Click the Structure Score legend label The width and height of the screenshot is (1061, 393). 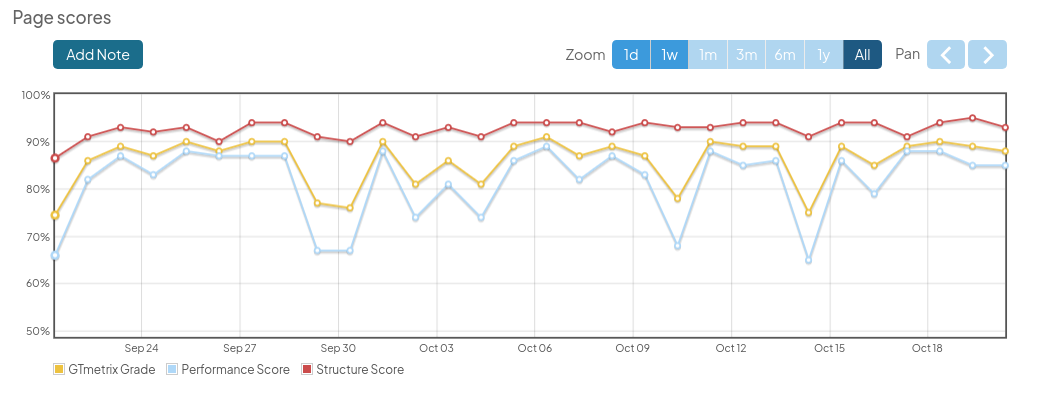360,369
